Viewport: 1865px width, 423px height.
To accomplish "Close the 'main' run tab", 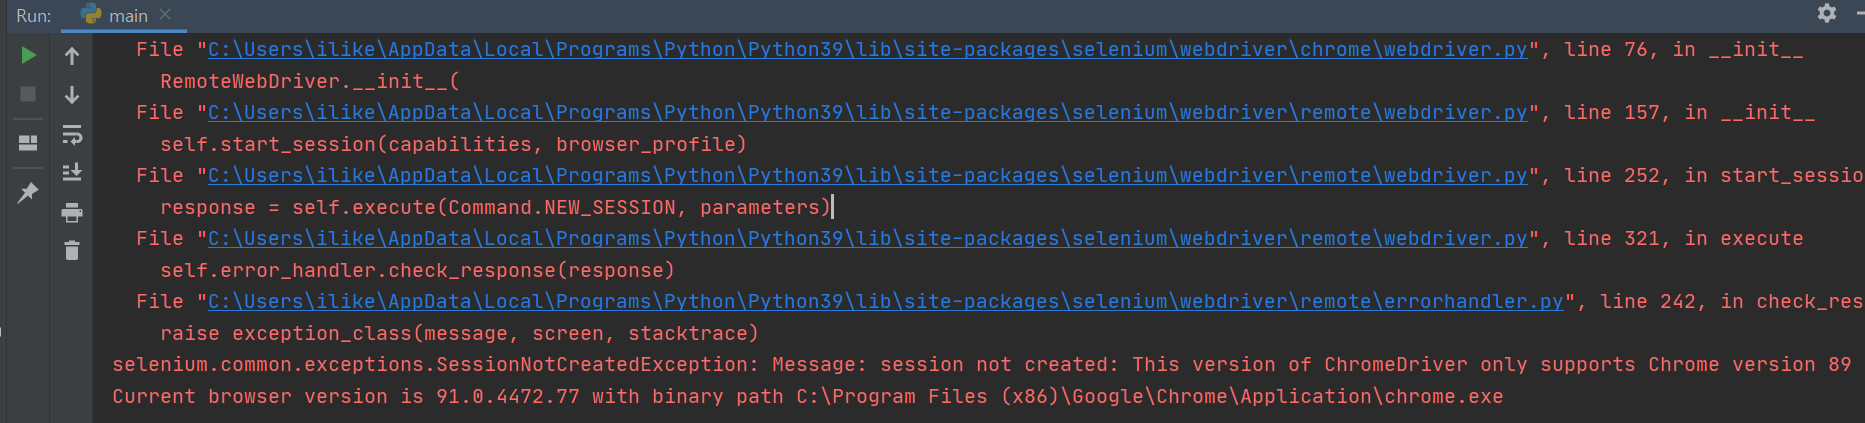I will tap(165, 14).
